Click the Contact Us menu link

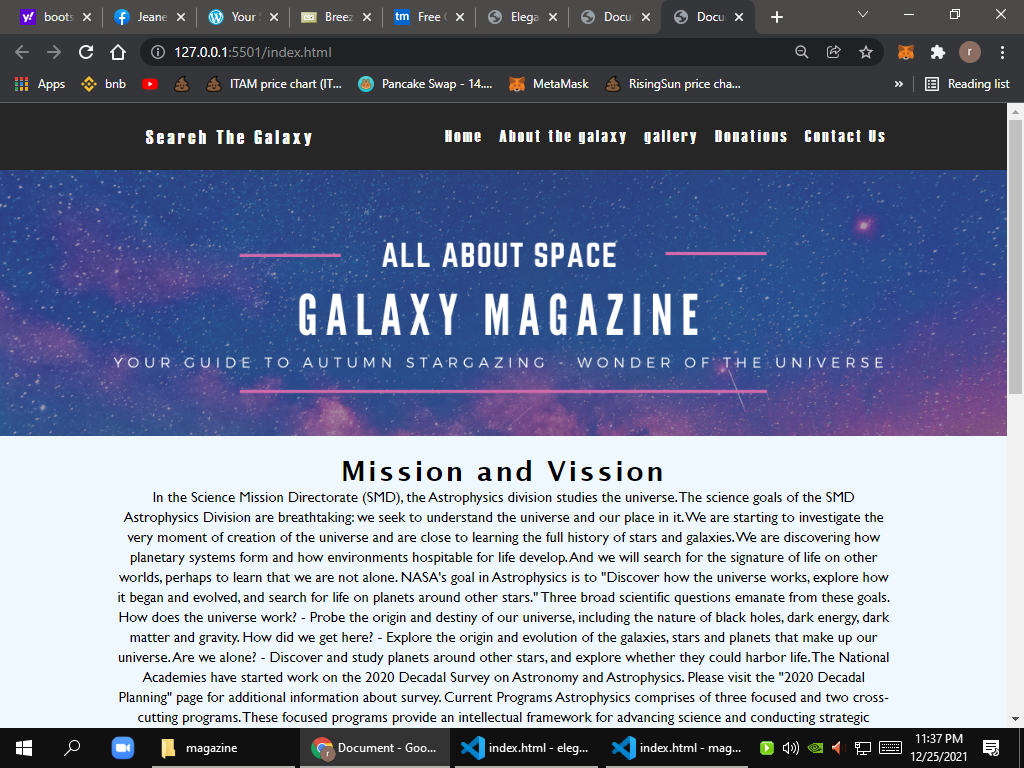point(844,136)
